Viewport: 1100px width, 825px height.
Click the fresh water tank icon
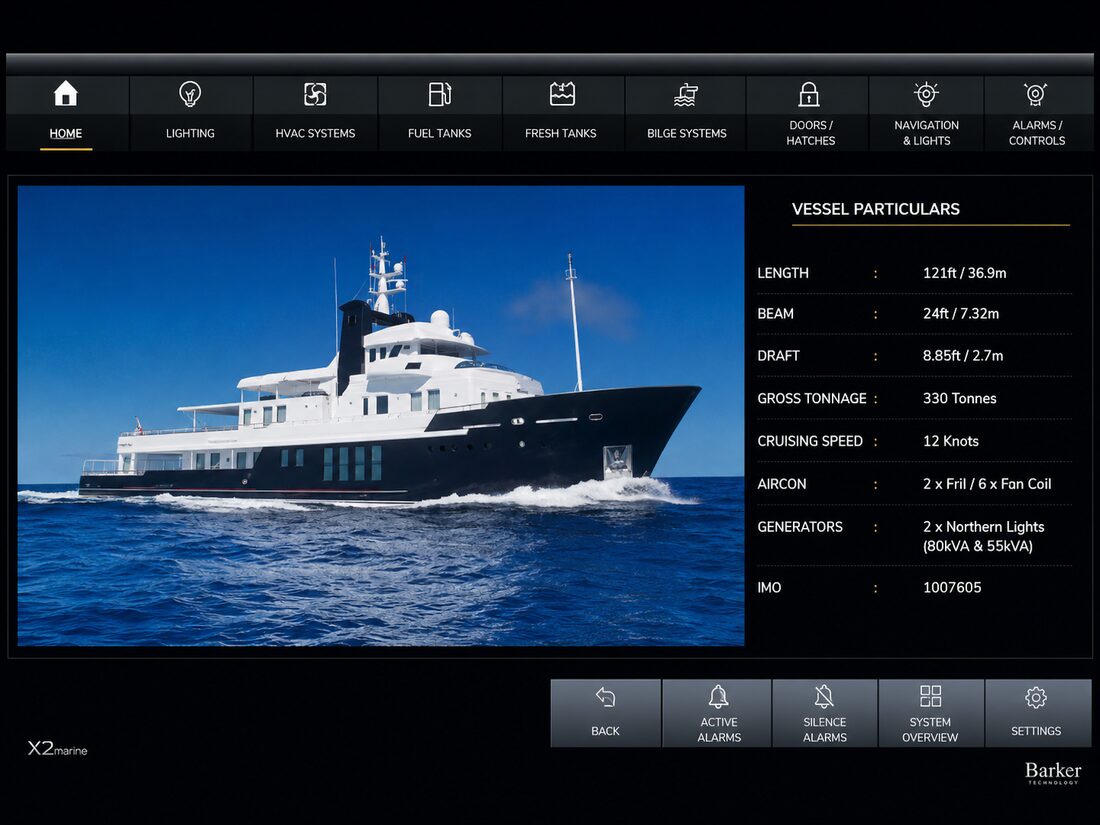pos(562,93)
